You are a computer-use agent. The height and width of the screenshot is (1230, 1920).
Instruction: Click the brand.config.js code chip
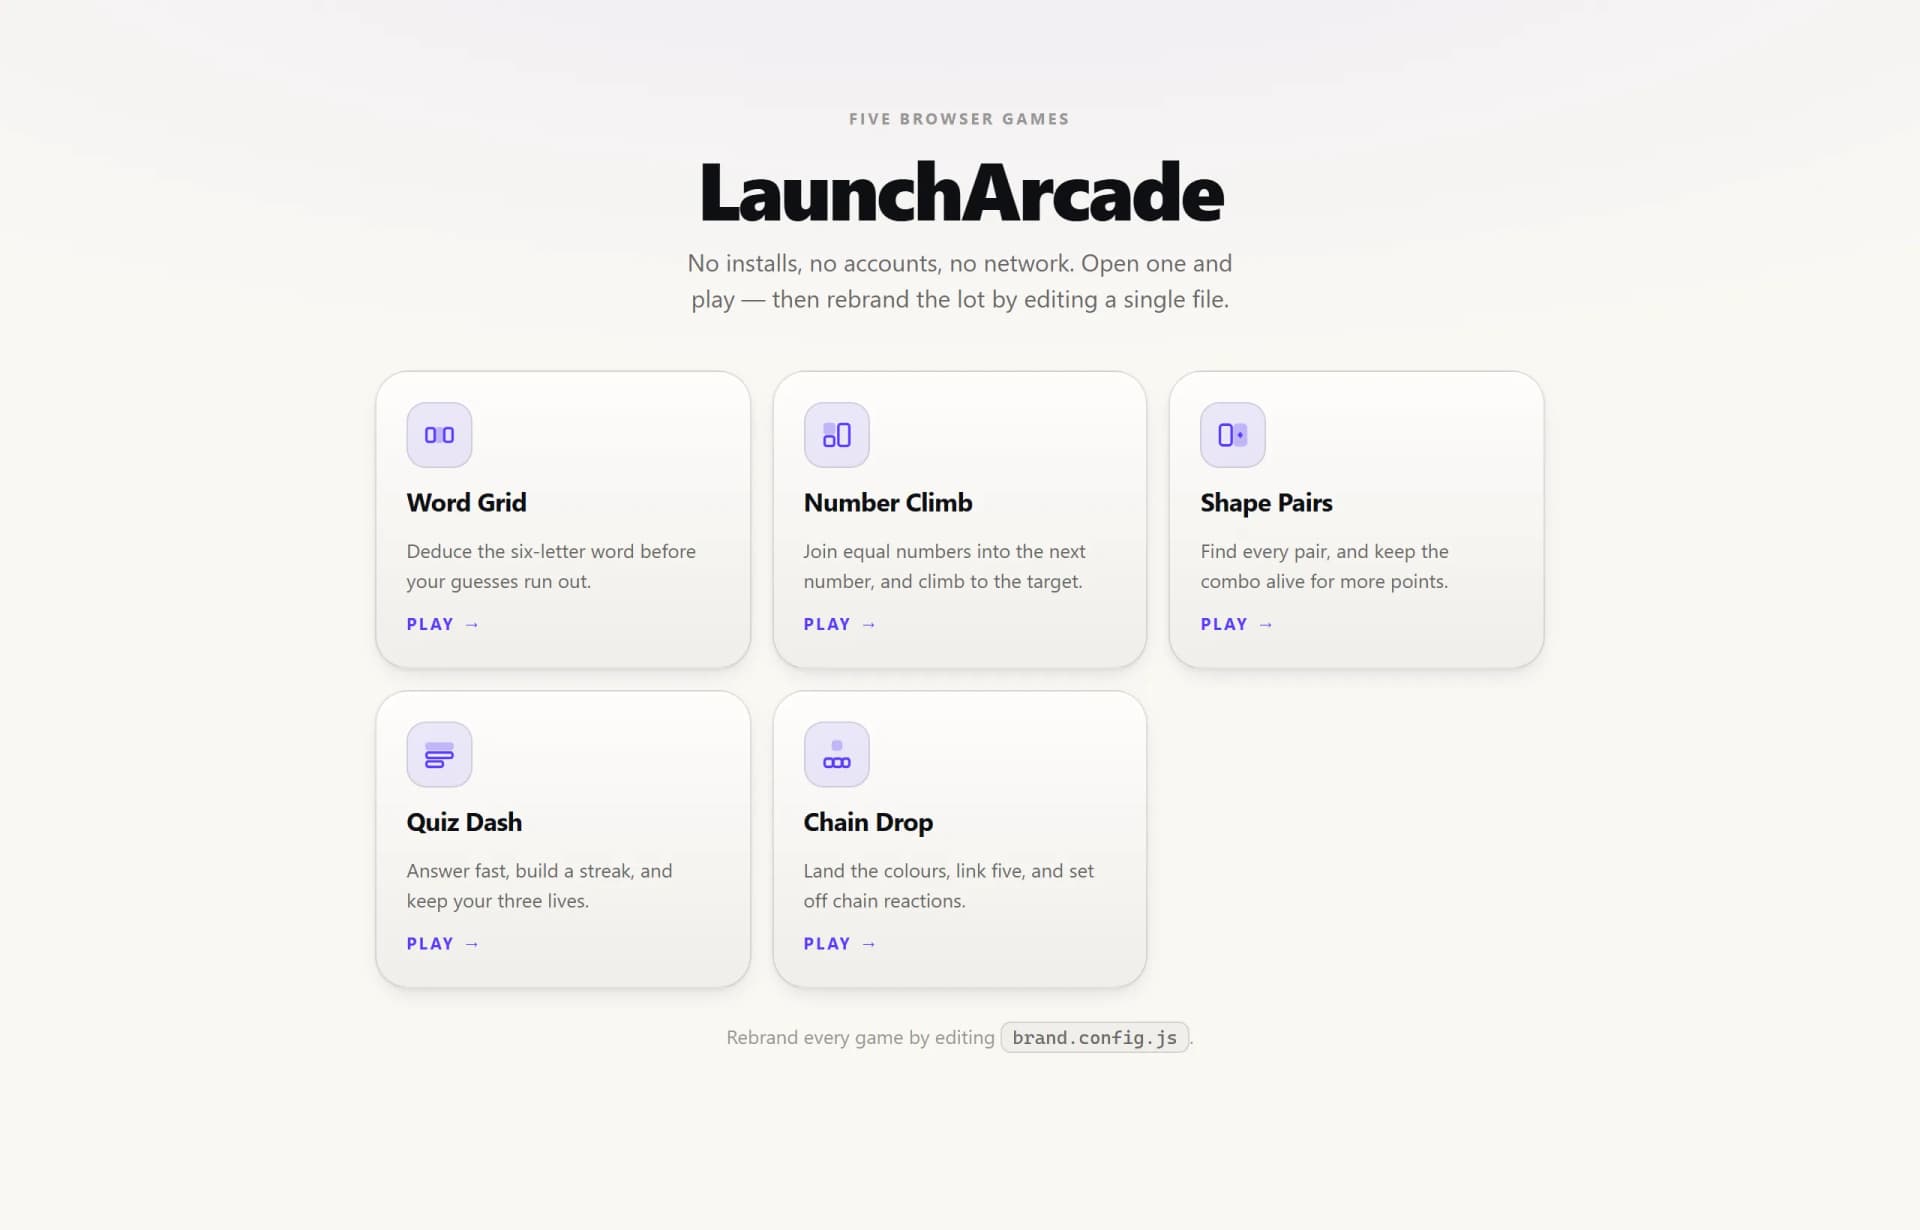click(x=1094, y=1037)
